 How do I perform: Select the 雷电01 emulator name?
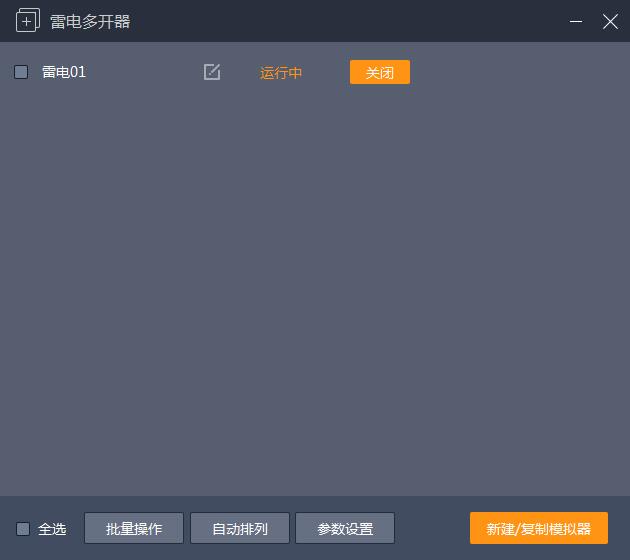click(64, 72)
